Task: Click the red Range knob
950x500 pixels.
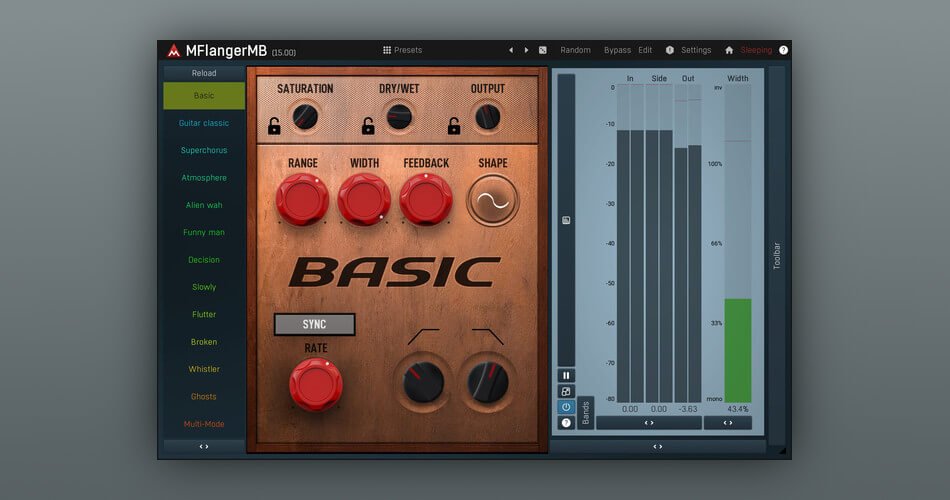Action: 302,199
